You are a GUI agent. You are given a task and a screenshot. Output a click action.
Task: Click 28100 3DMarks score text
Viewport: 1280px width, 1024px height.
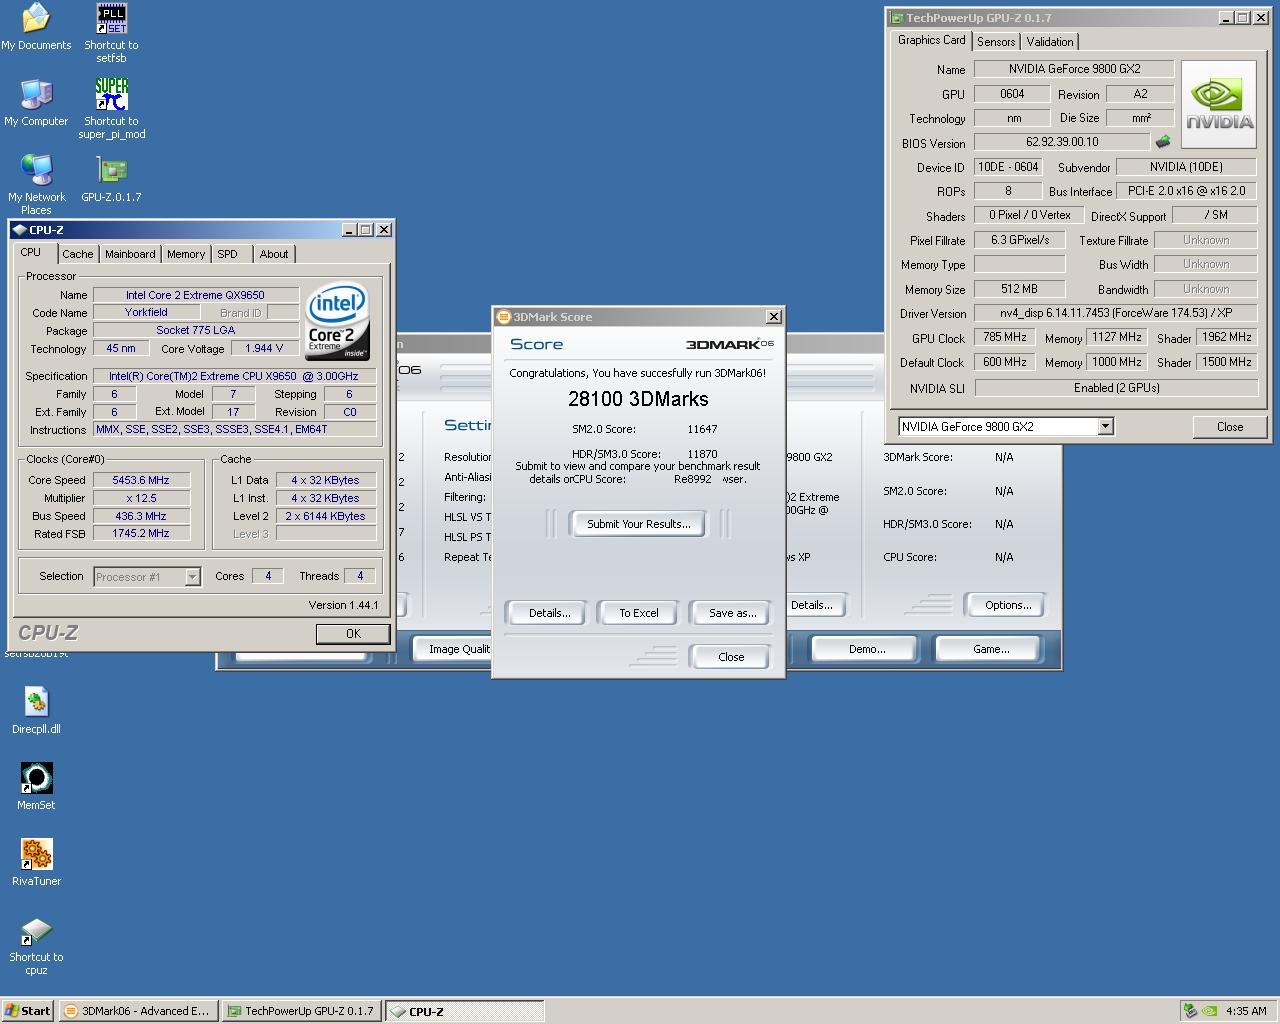point(638,399)
